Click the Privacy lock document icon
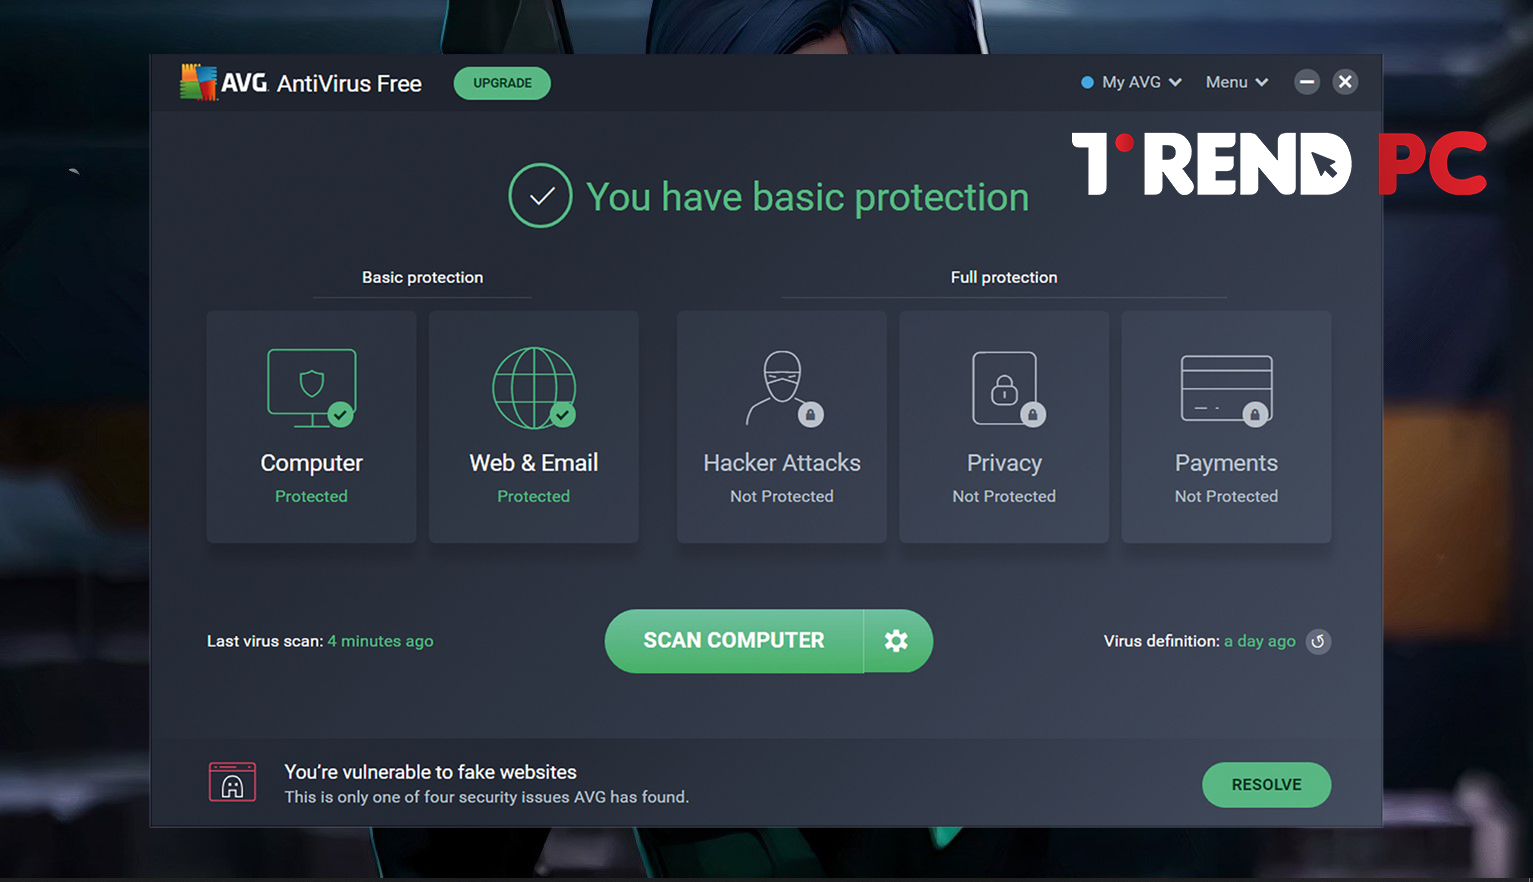 click(1007, 388)
